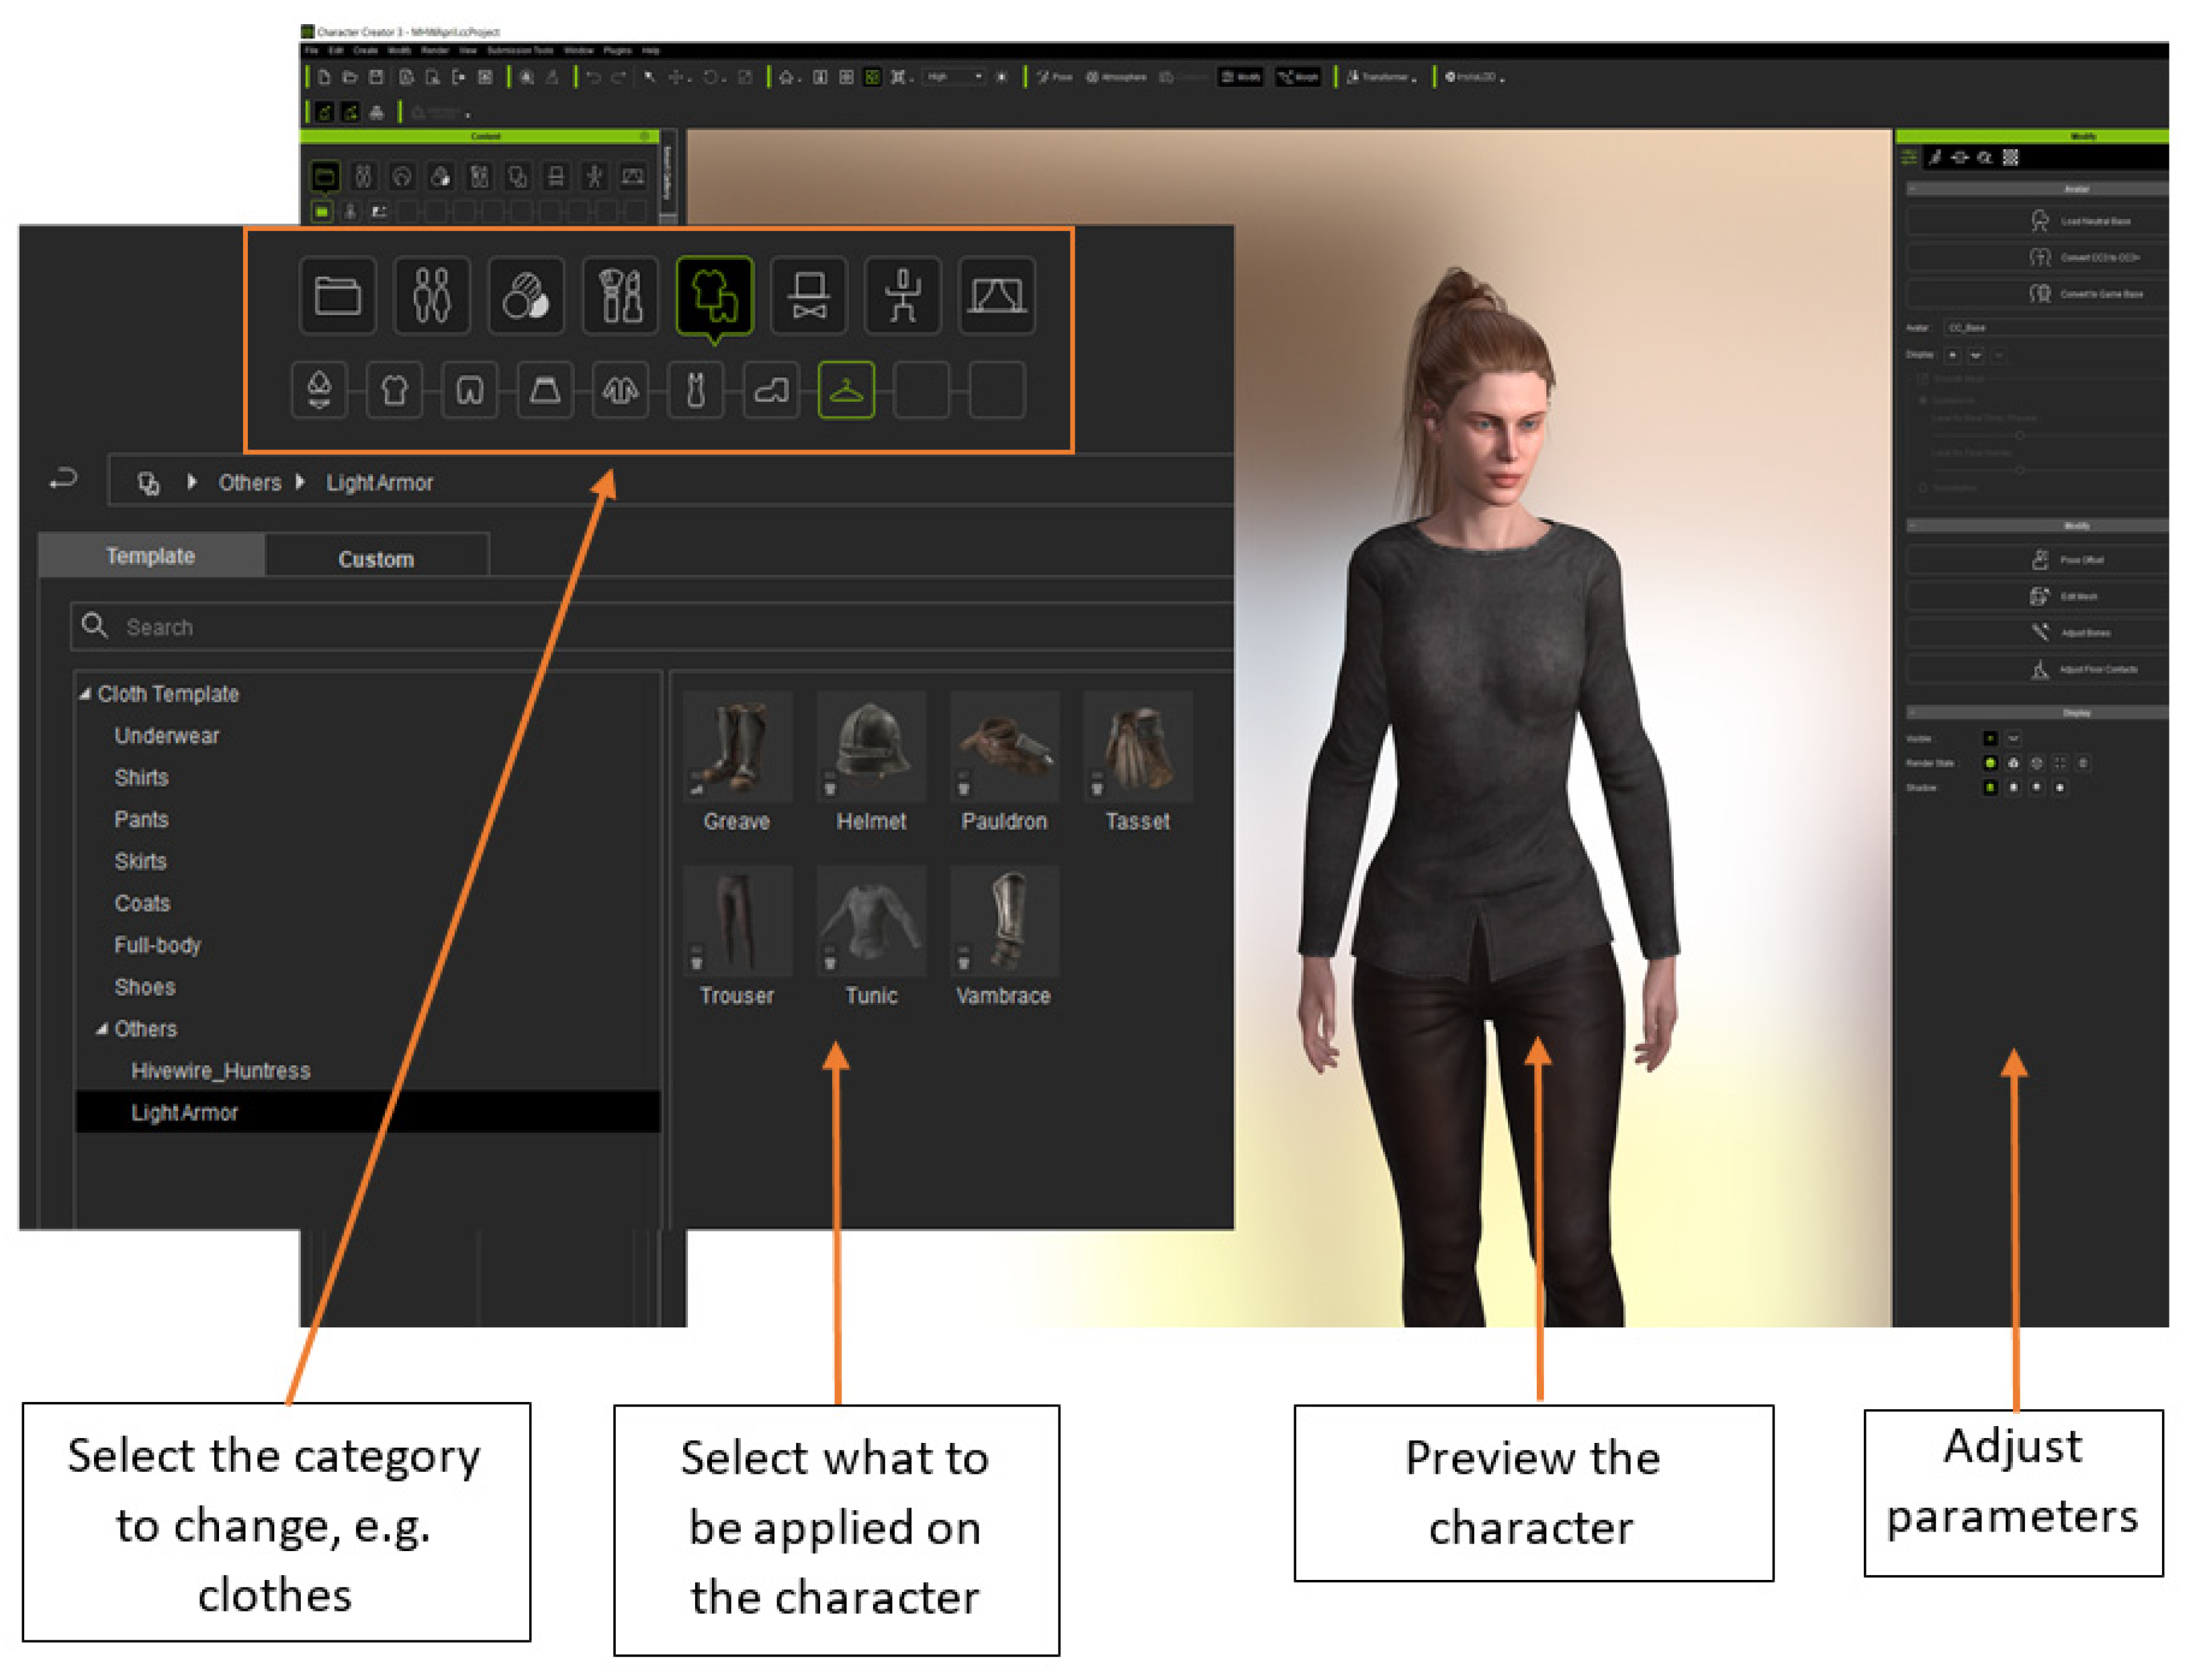Switch to the Template tab
This screenshot has width=2195, height=1680.
tap(150, 555)
